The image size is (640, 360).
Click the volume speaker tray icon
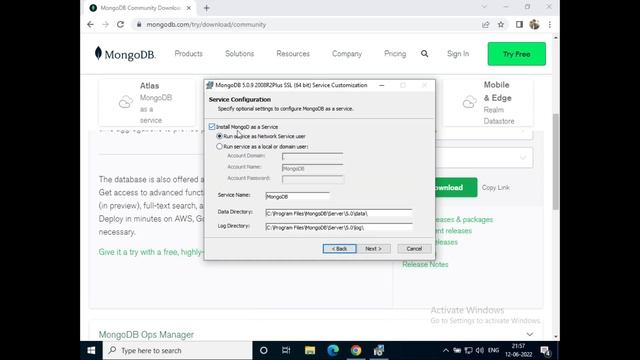[x=480, y=351]
